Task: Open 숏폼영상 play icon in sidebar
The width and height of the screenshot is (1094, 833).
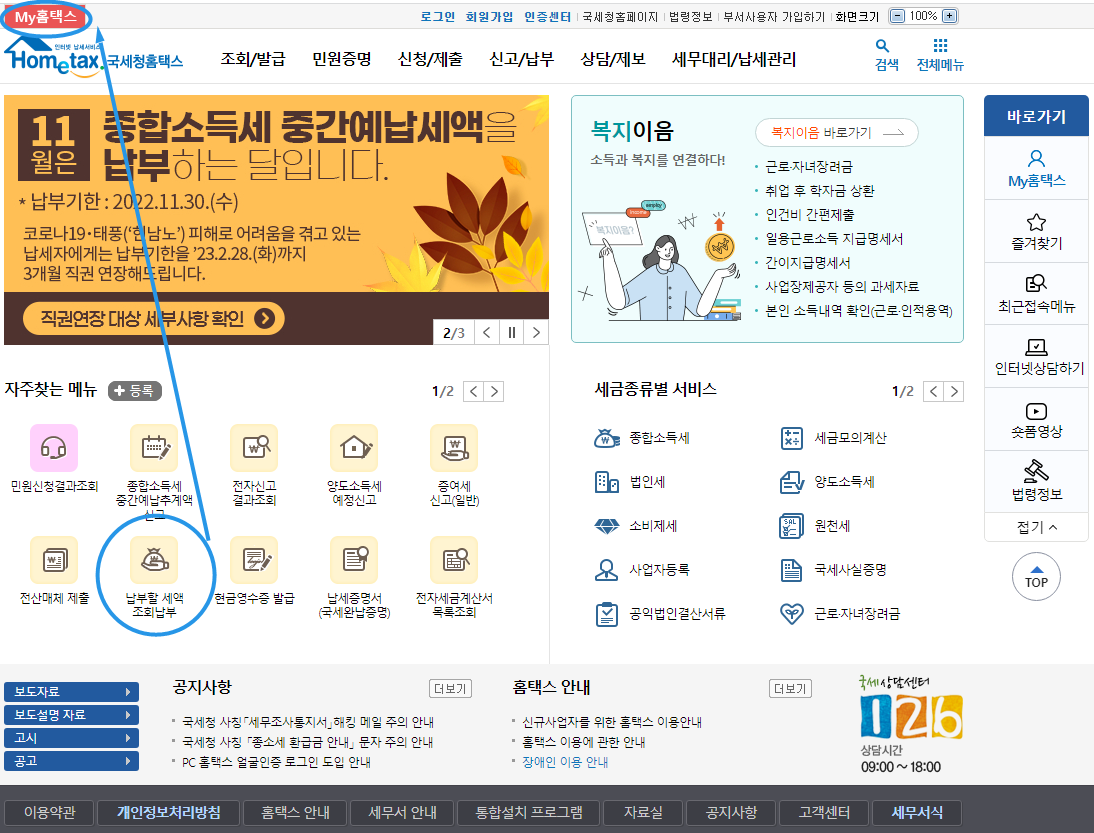Action: click(x=1037, y=419)
